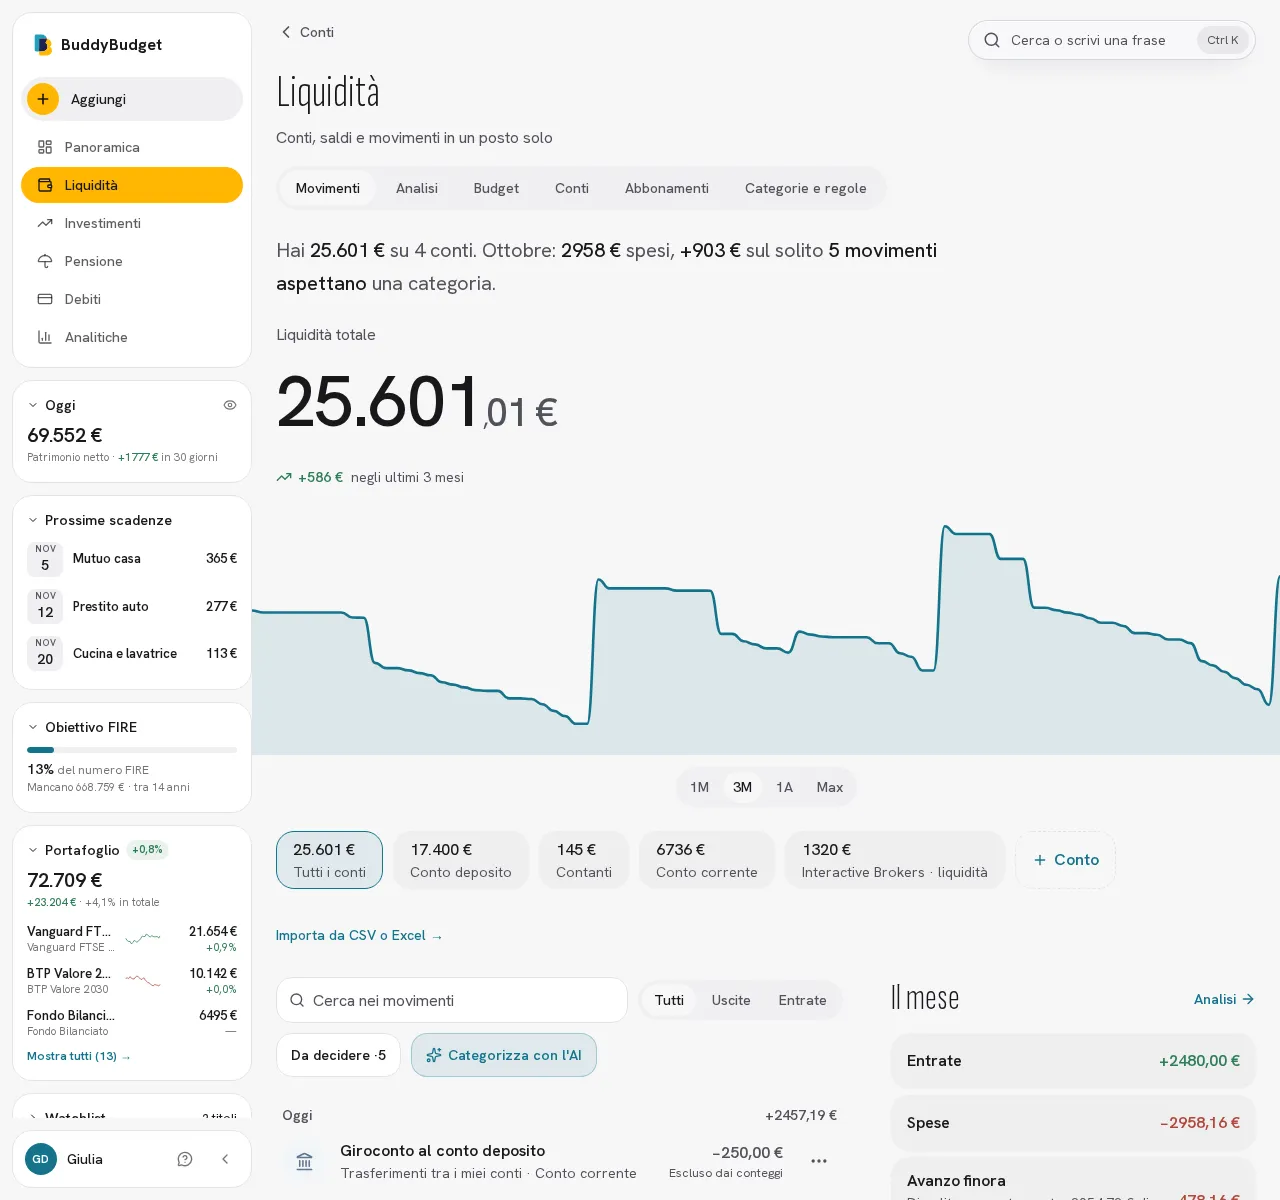Select the Max chart range
This screenshot has width=1280, height=1200.
coord(830,787)
